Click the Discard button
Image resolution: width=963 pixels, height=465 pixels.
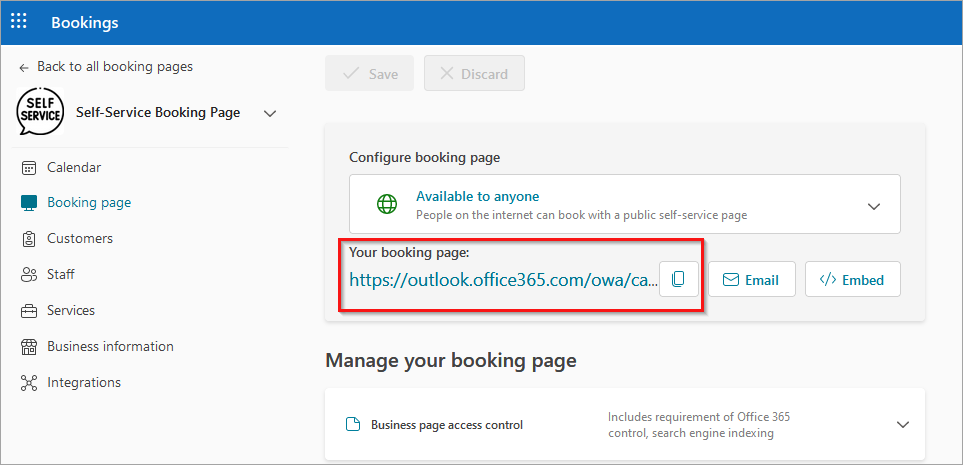click(x=474, y=74)
